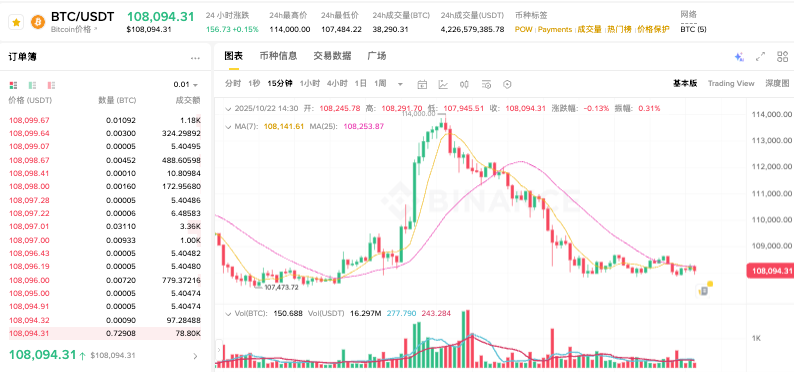Toggle the favorite star for BTC/USDT
Screen dimensions: 794x372
(16, 23)
